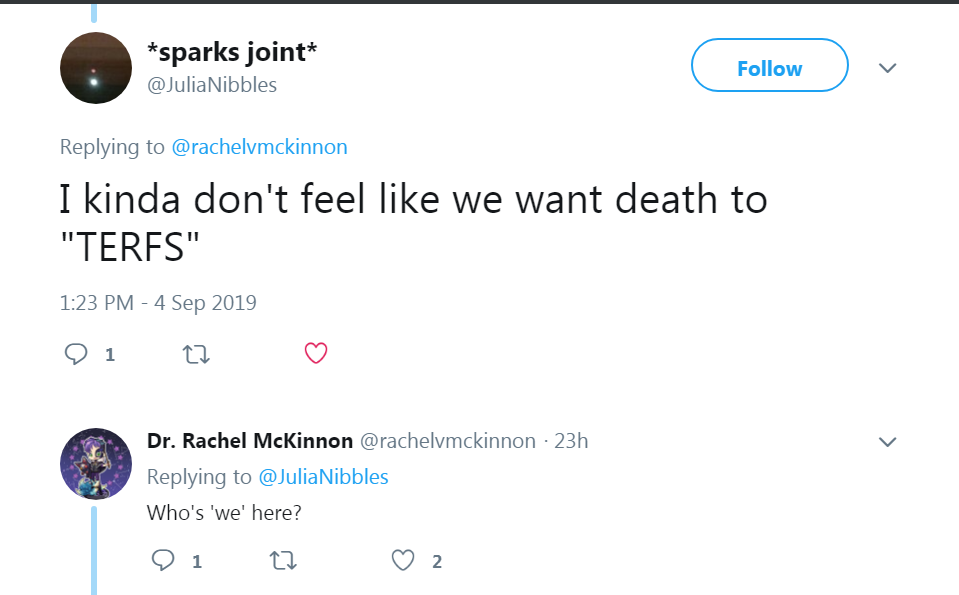
Task: Open Dr. Rachel McKinnon's avatar
Action: click(96, 464)
